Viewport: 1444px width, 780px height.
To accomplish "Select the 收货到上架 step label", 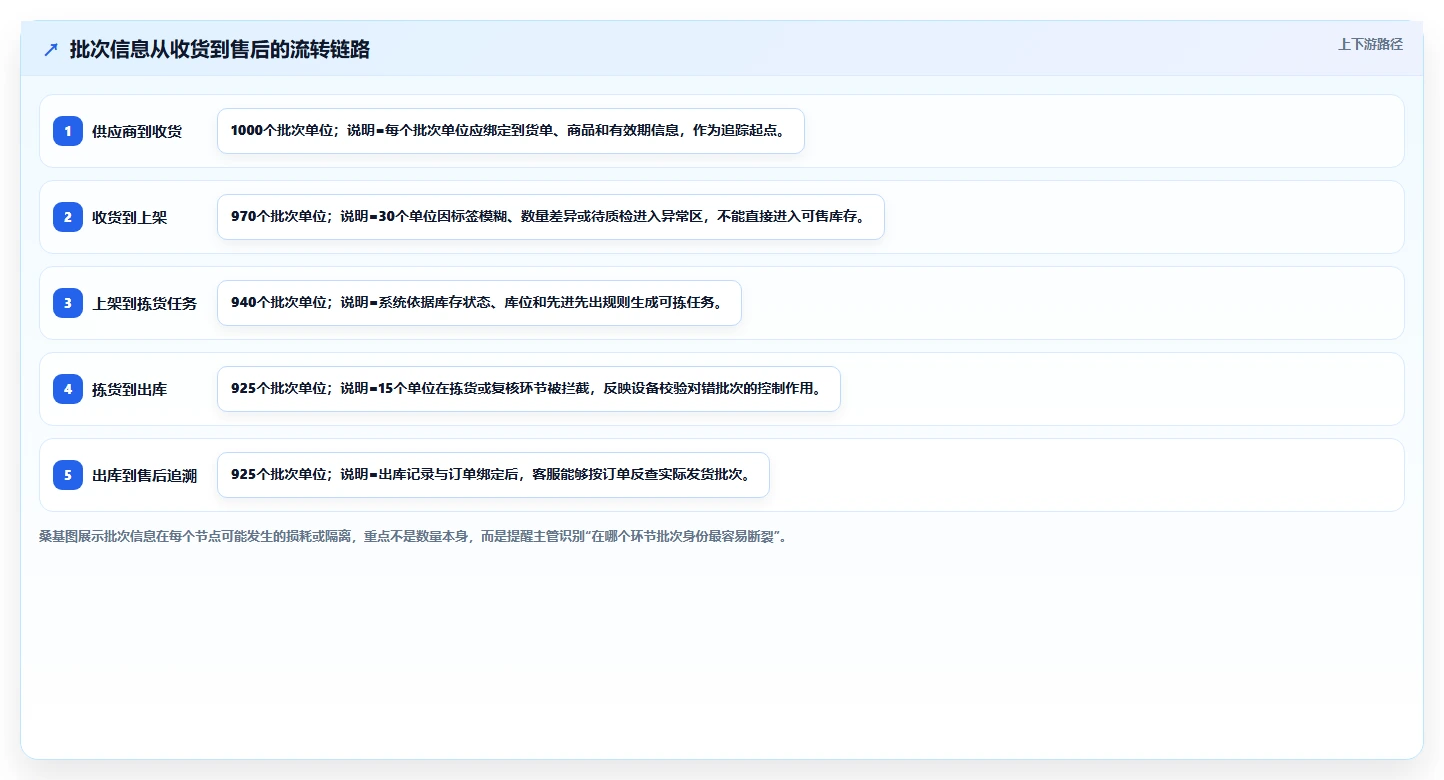I will 130,217.
